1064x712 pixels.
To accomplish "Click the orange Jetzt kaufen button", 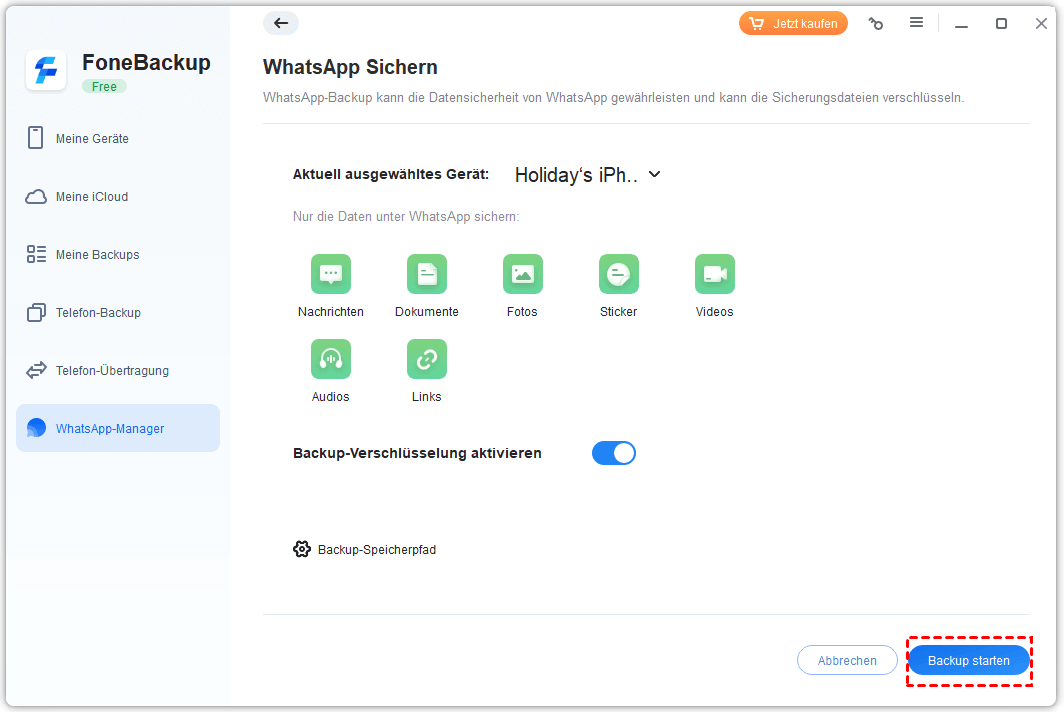I will coord(793,23).
